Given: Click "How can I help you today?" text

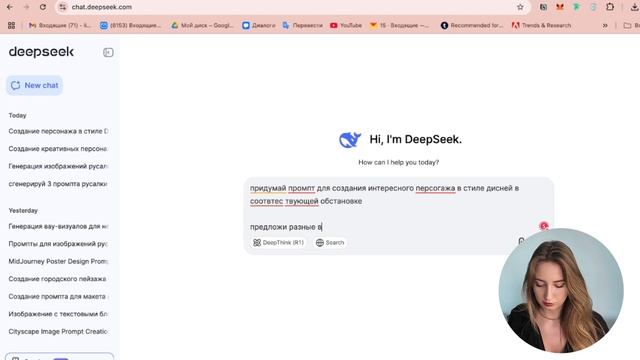Looking at the screenshot, I should [399, 162].
